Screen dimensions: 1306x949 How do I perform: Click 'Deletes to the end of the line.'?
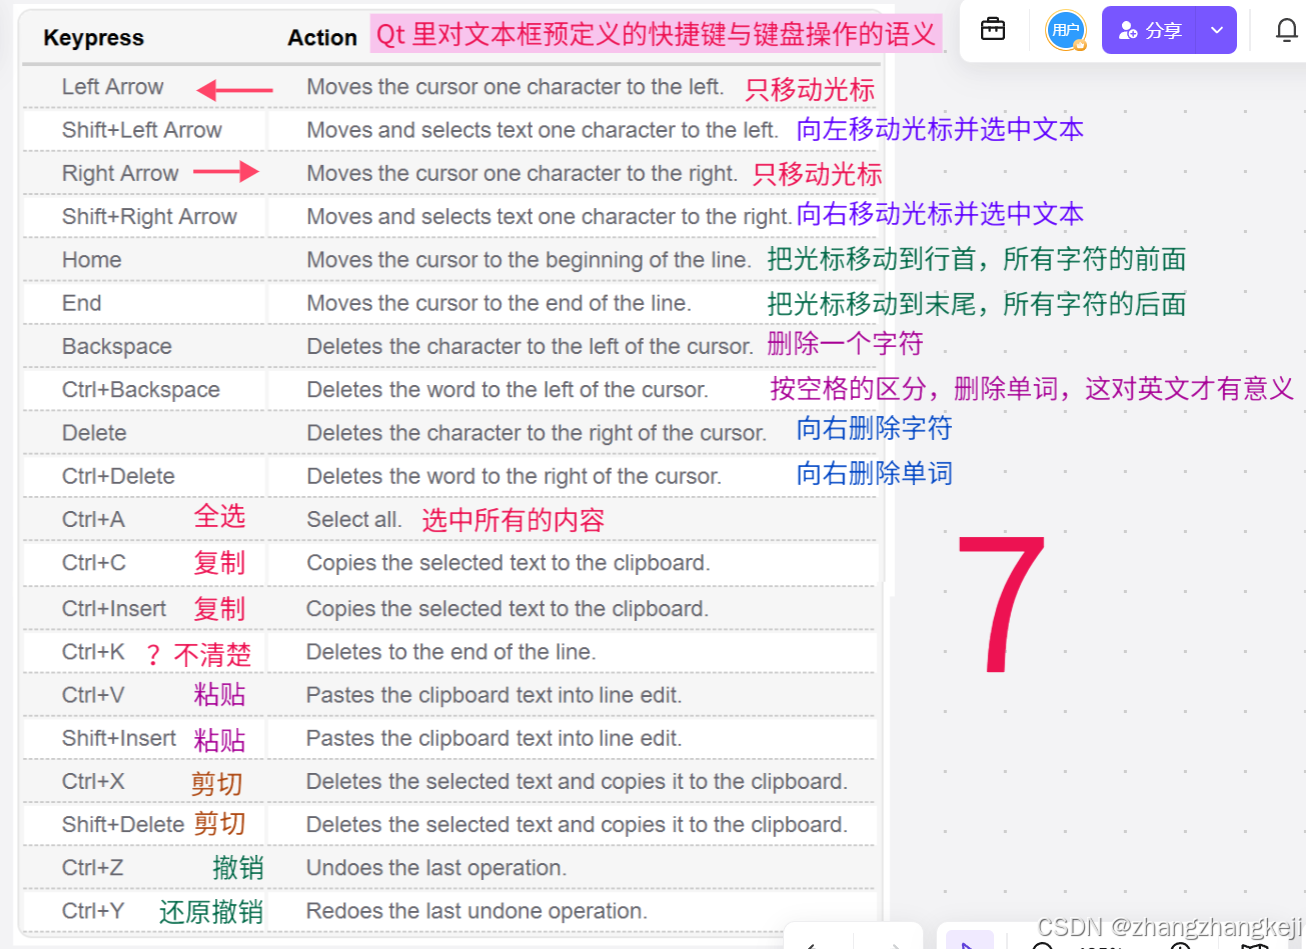pos(451,652)
